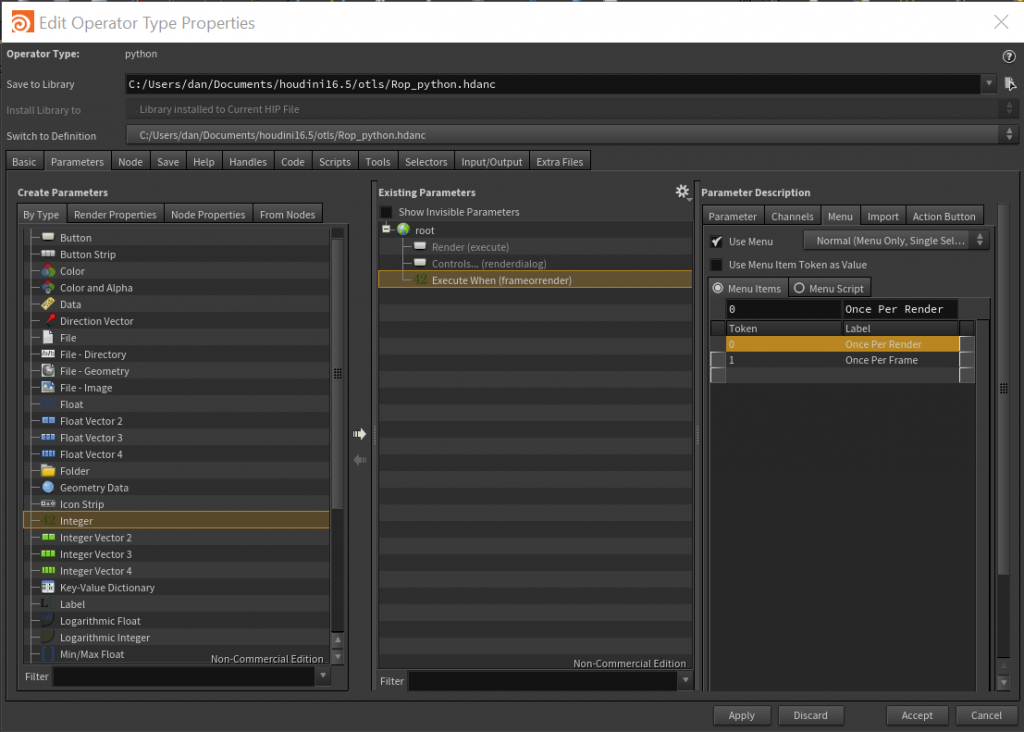Image resolution: width=1024 pixels, height=732 pixels.
Task: Collapse the root tree node
Action: (x=386, y=229)
